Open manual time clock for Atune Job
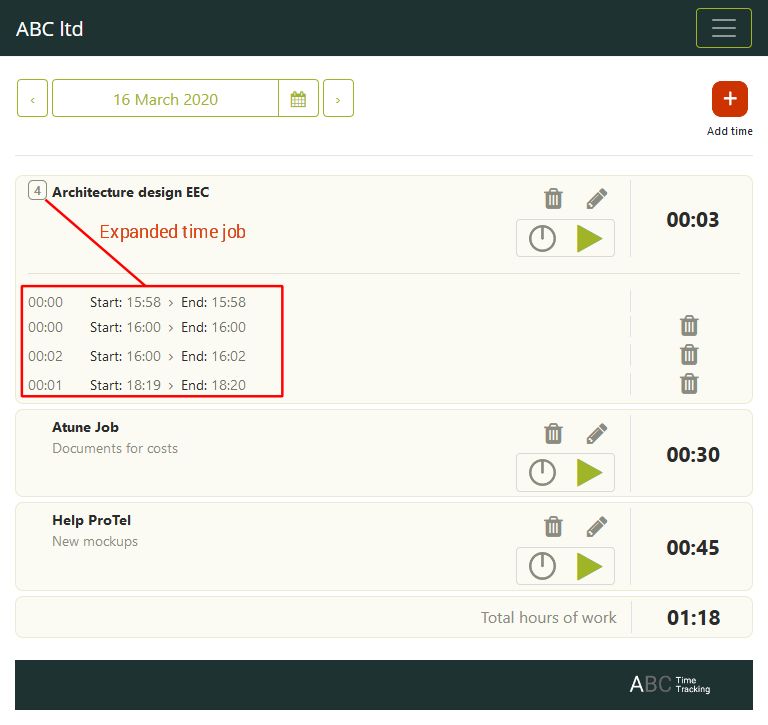 click(x=542, y=473)
